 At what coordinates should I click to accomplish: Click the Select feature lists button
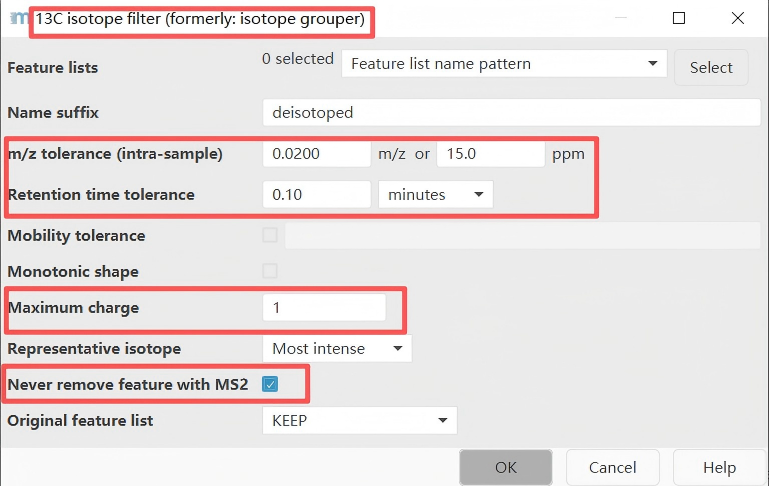click(x=711, y=67)
